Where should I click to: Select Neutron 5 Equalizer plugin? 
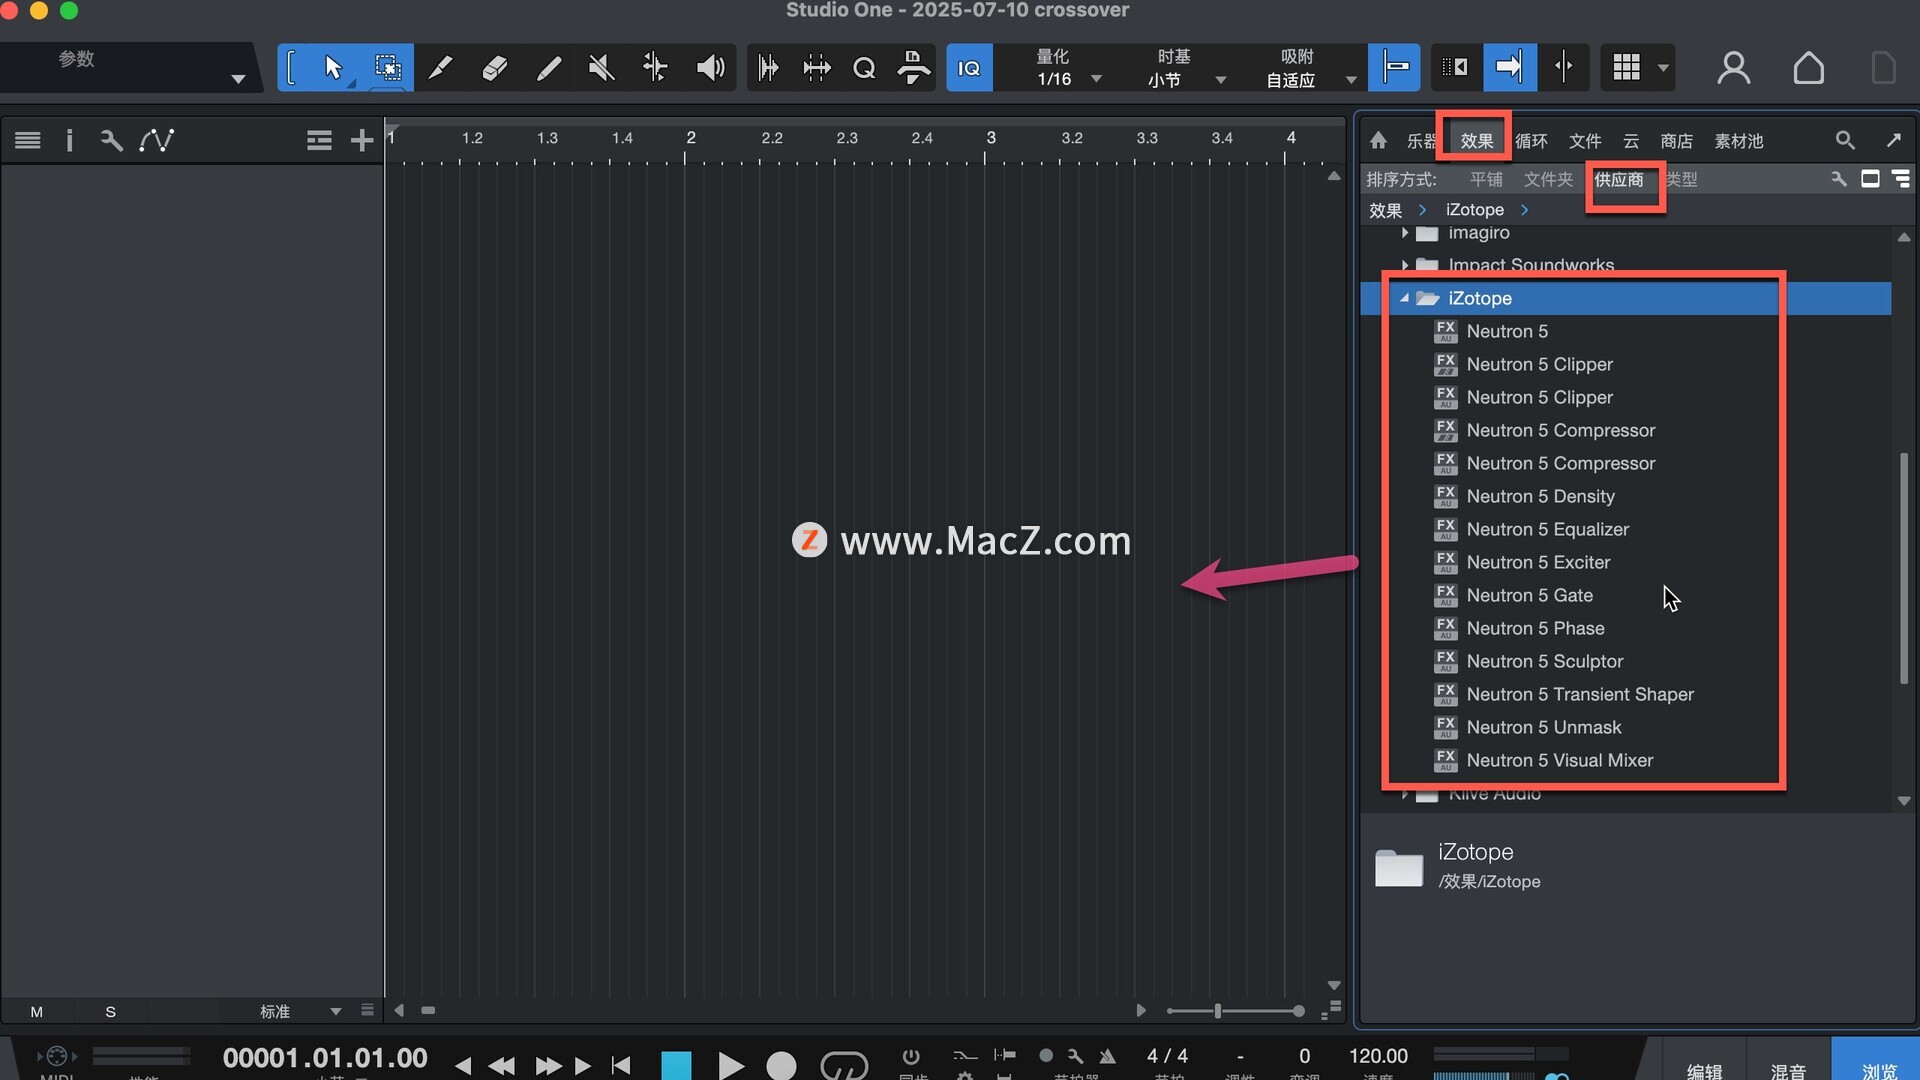click(1547, 529)
